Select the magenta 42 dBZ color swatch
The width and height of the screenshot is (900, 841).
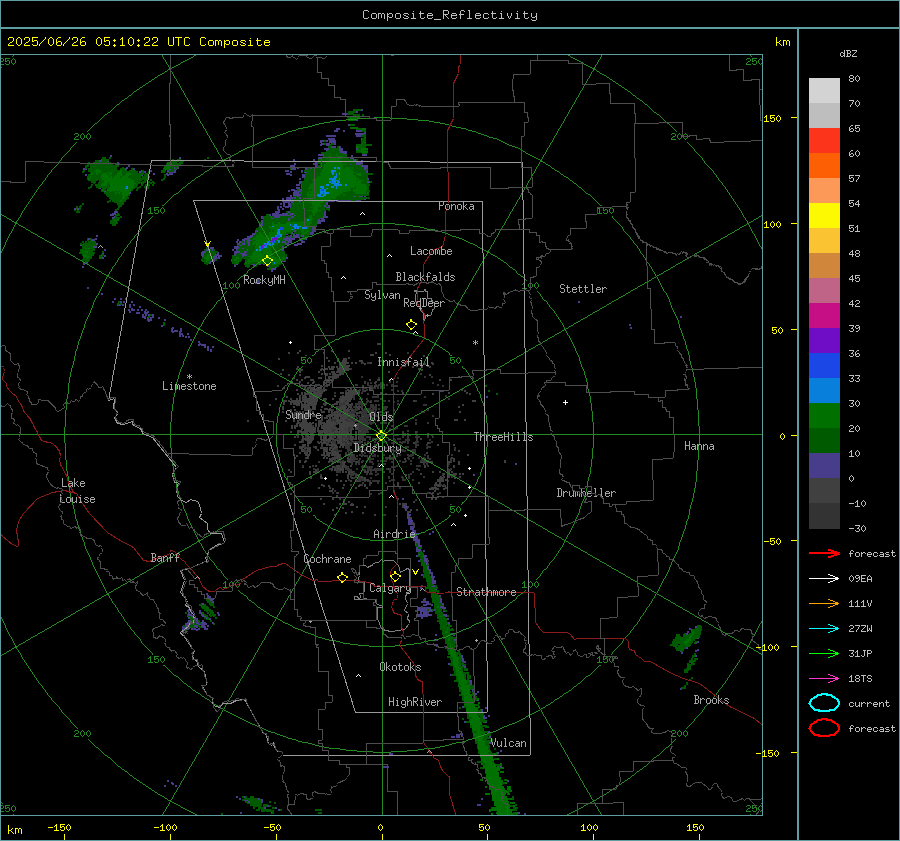coord(824,316)
